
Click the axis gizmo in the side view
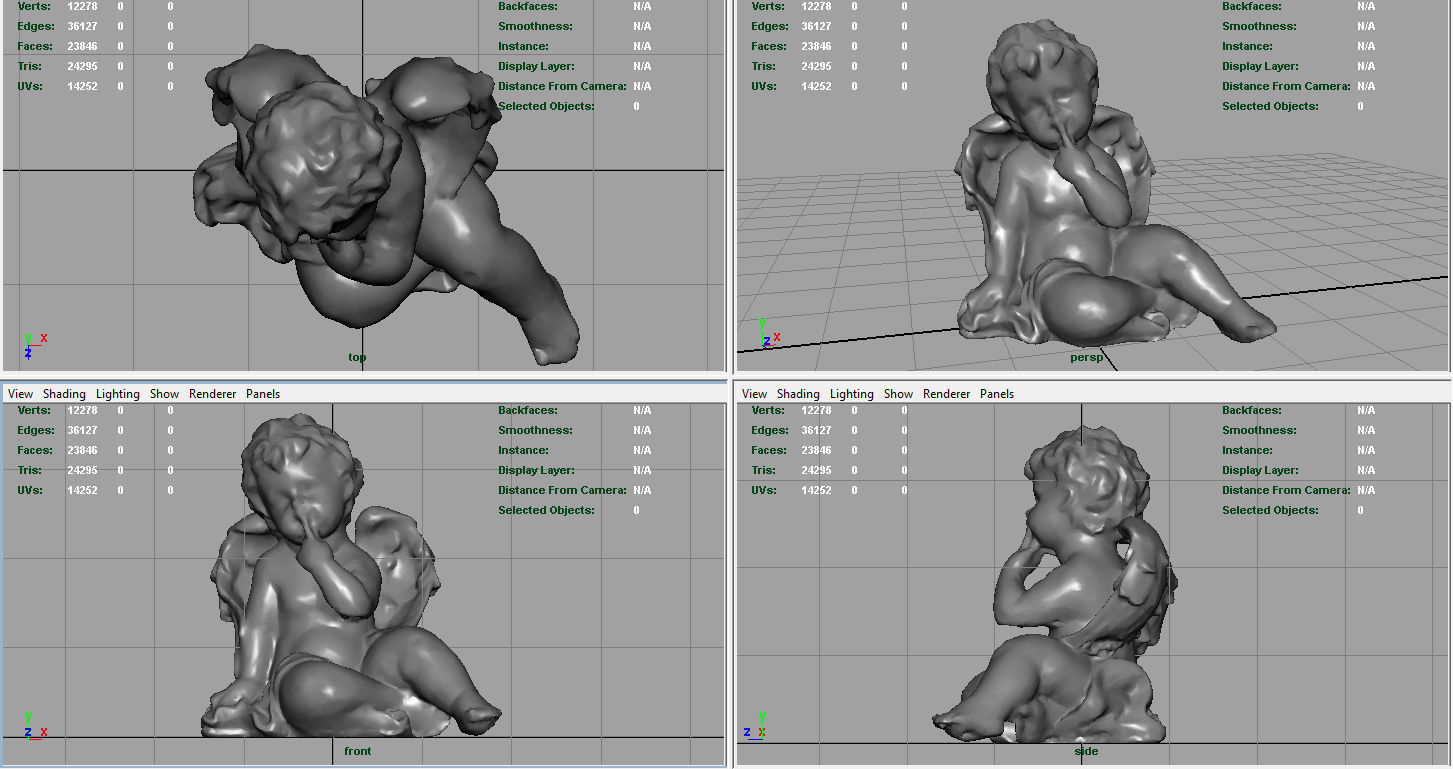[756, 726]
